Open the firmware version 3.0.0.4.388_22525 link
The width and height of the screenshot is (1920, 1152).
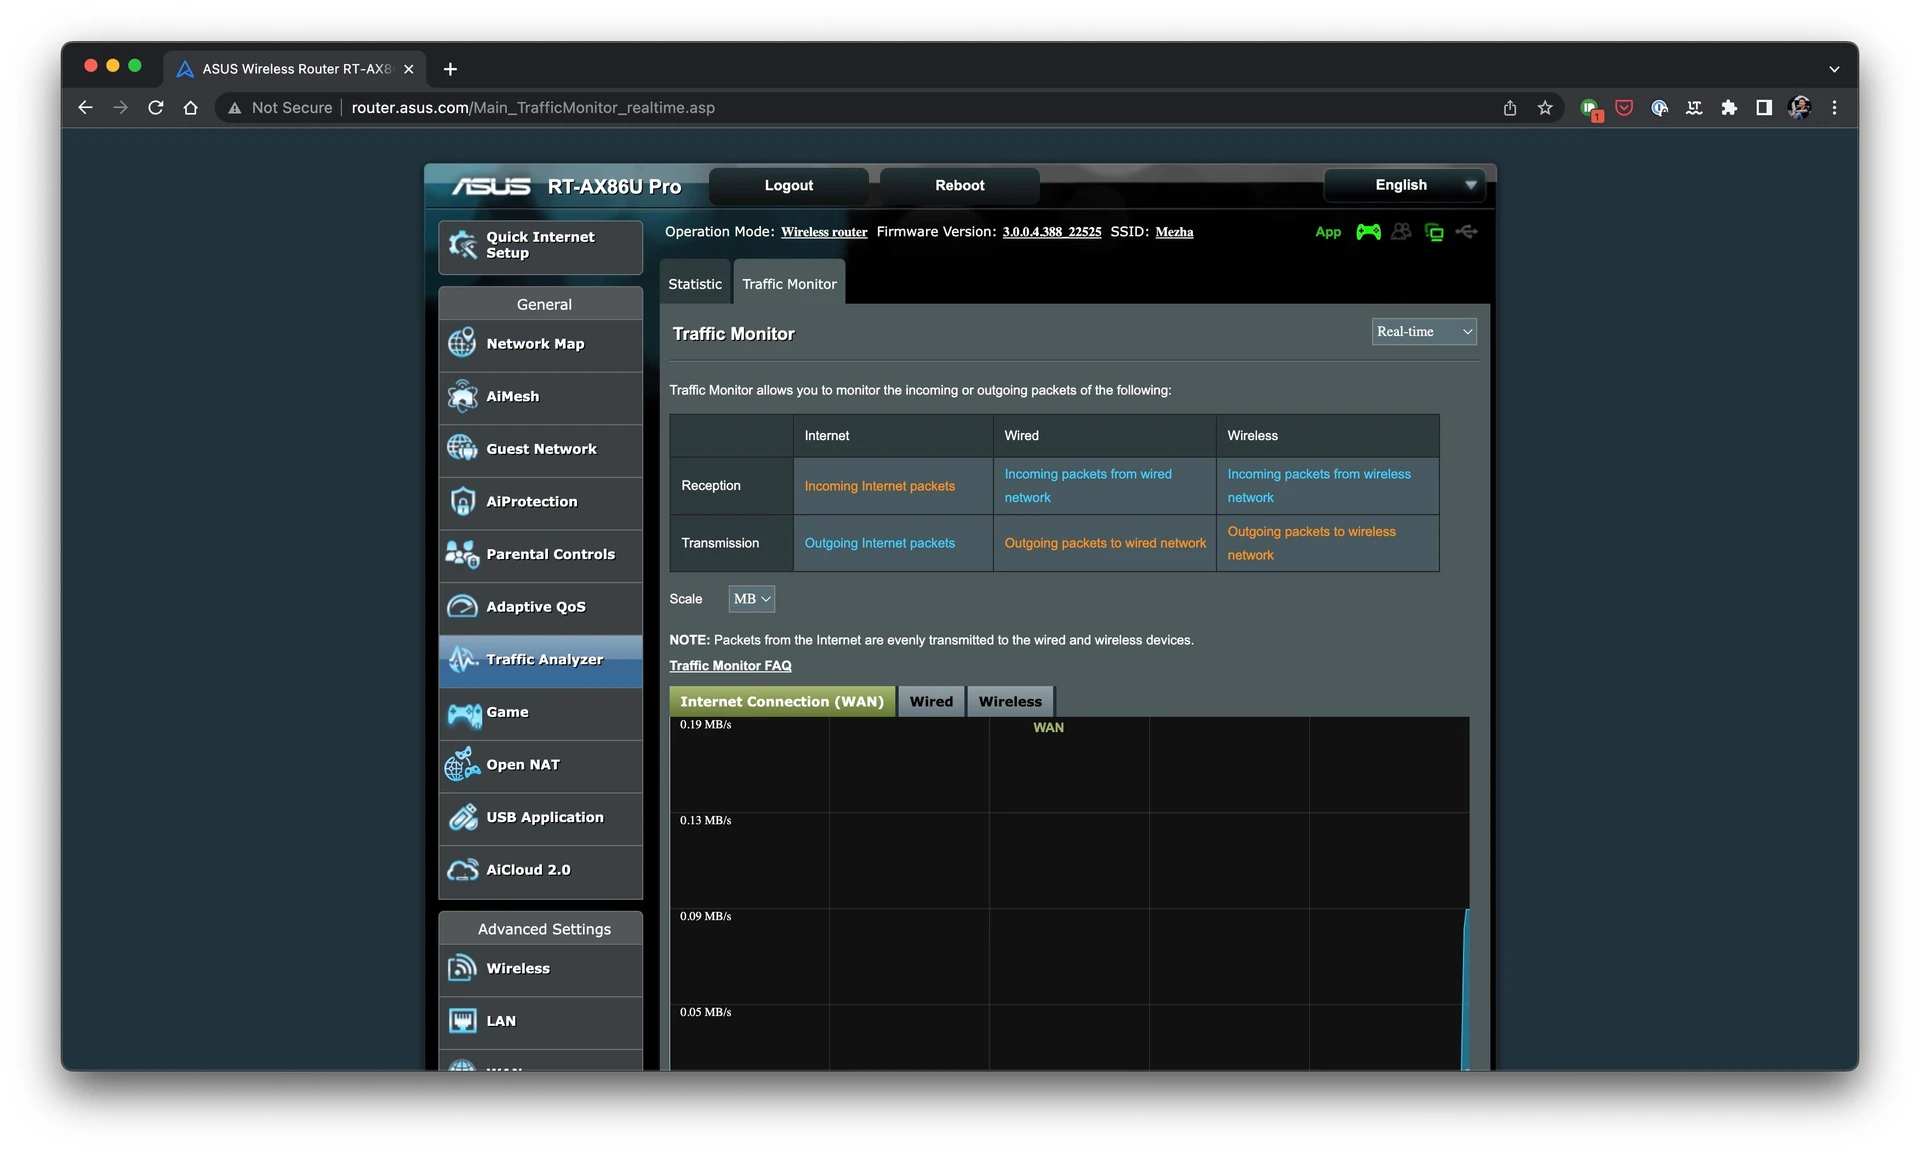pos(1052,232)
